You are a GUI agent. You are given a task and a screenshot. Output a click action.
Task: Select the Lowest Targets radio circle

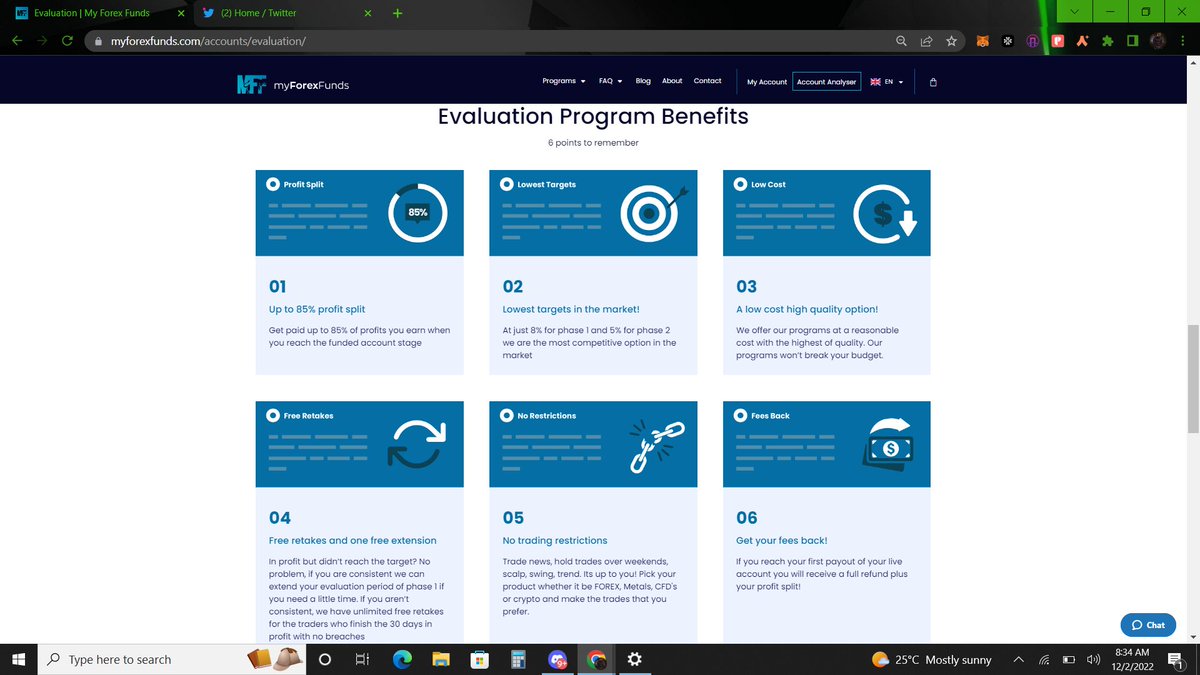pos(507,184)
